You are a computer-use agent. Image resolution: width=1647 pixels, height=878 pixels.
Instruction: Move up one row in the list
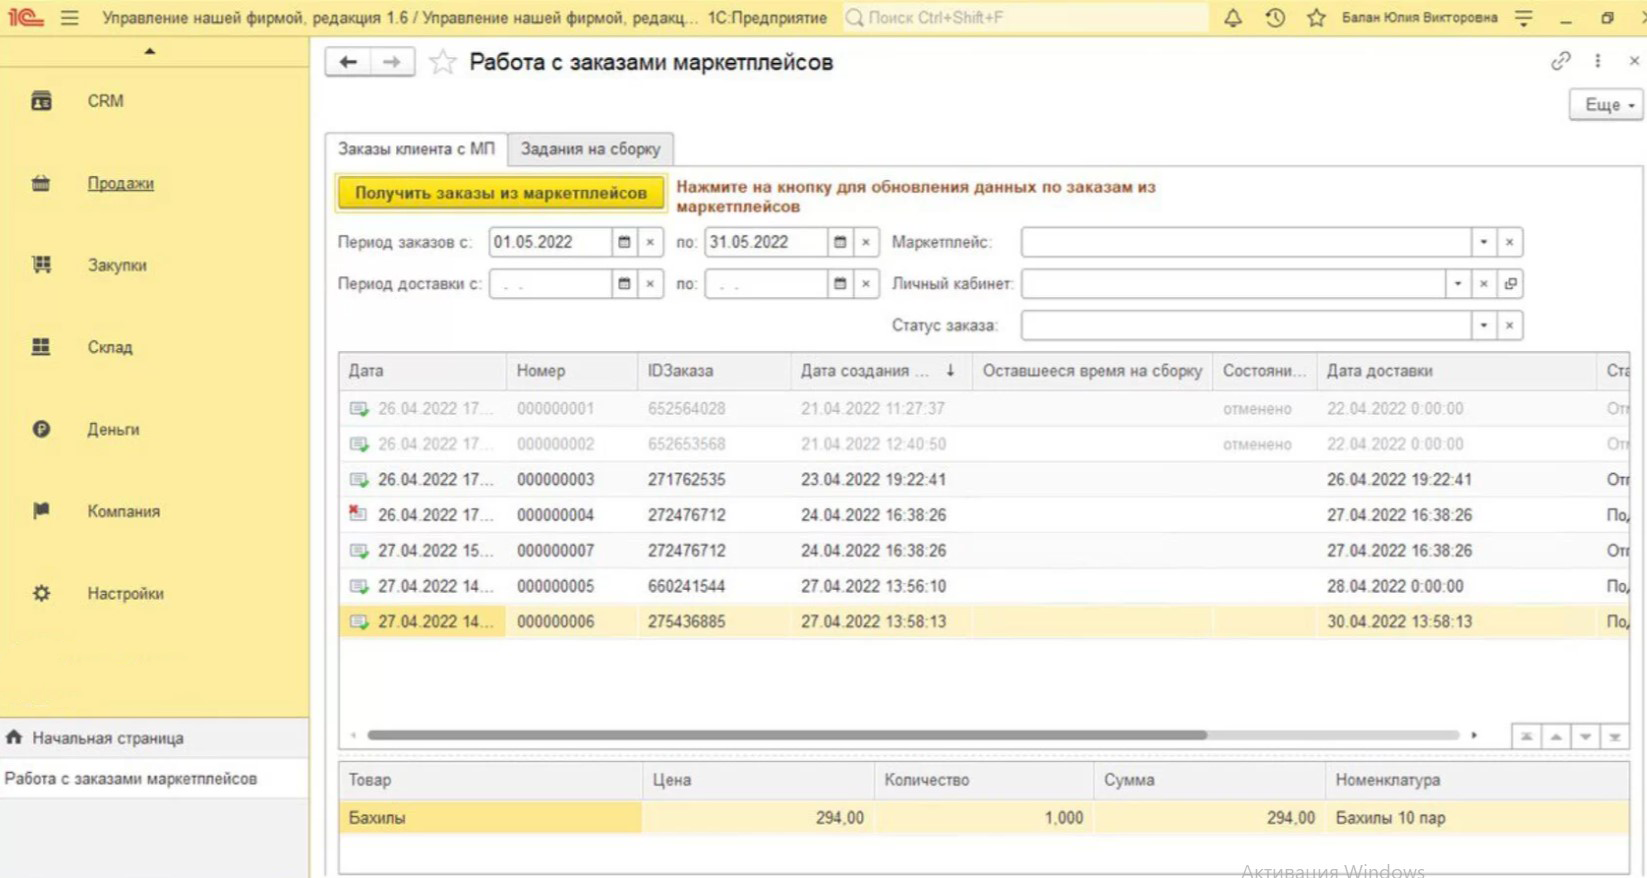1556,737
